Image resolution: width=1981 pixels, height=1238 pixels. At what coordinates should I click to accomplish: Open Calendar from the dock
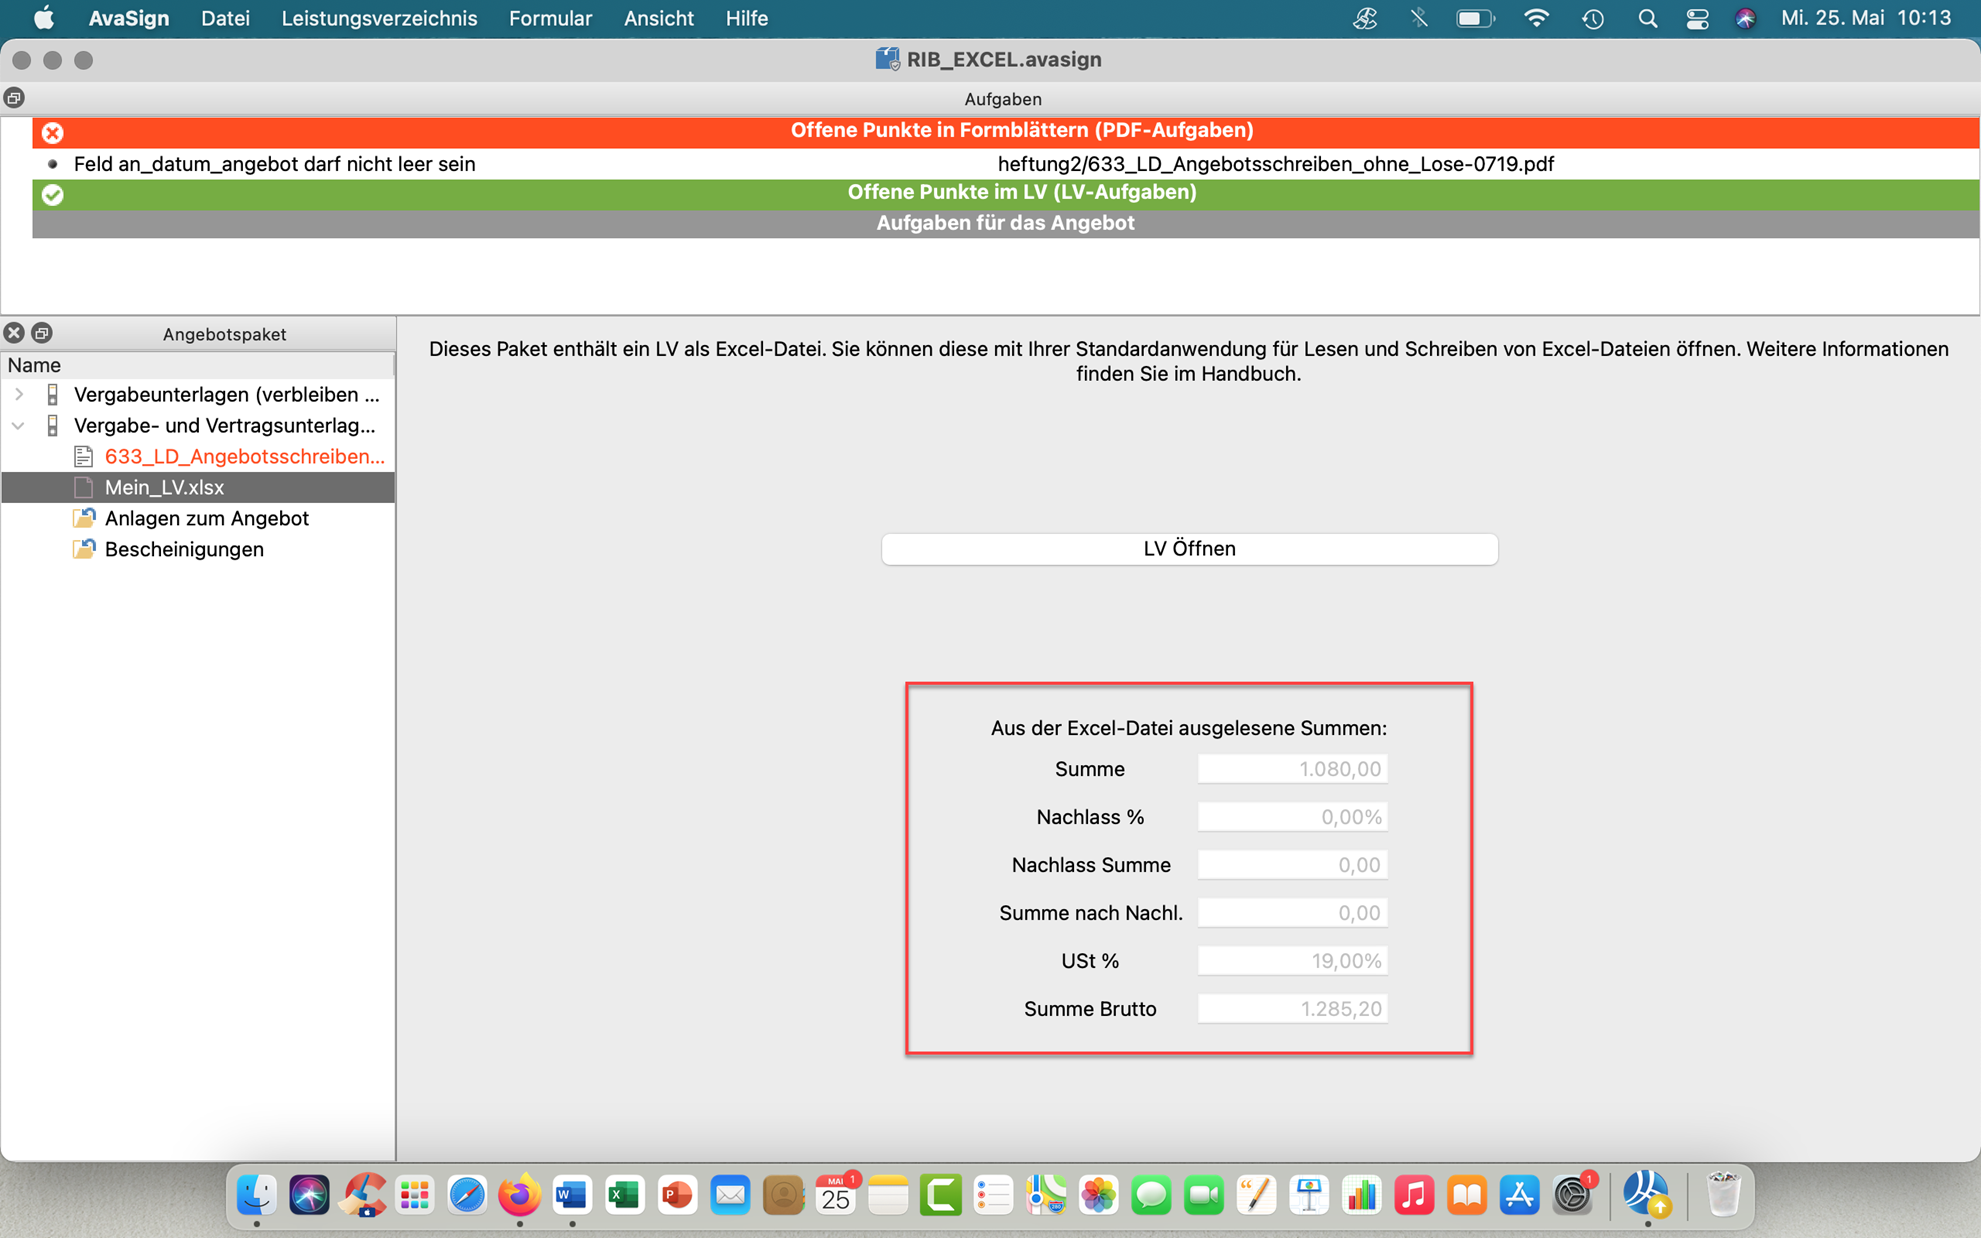(x=835, y=1195)
